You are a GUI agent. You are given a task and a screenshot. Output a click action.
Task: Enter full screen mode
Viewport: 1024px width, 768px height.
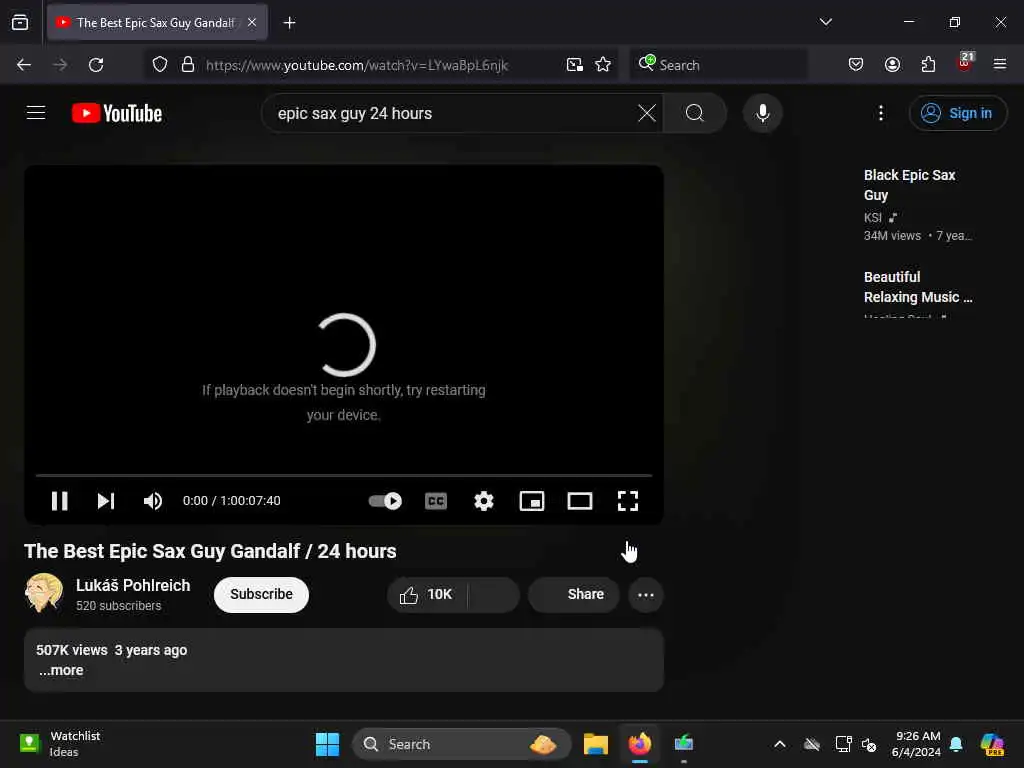pos(628,501)
